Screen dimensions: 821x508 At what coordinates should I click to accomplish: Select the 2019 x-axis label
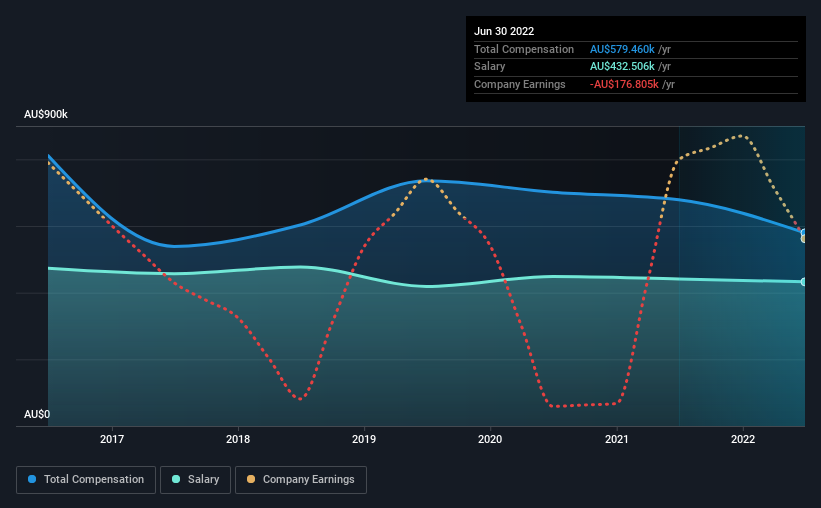click(364, 439)
